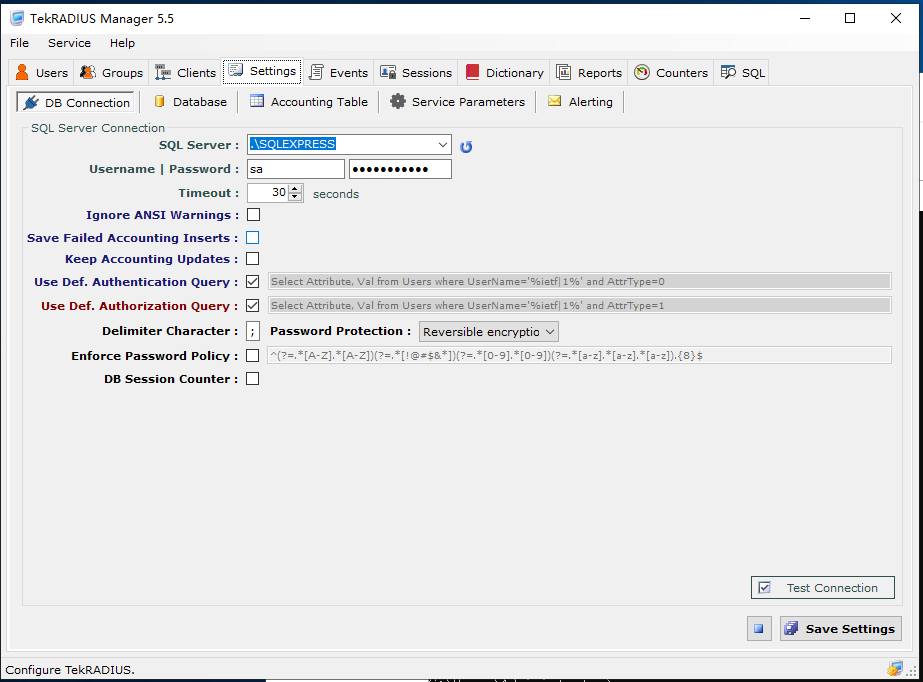Open Database sub-tab via its cylinder icon

click(x=159, y=102)
